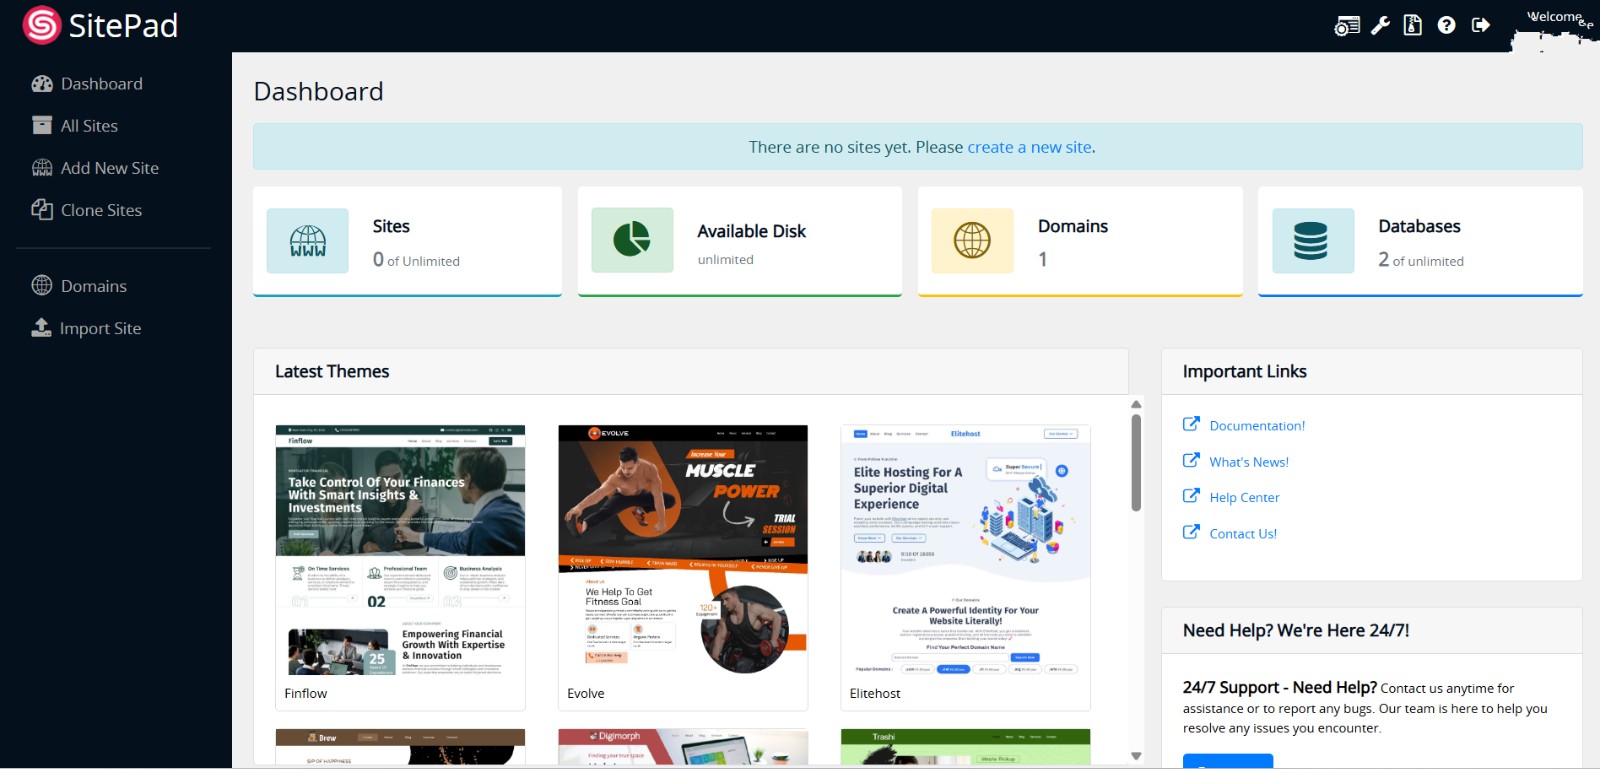Image resolution: width=1600 pixels, height=769 pixels.
Task: Click the All Sites archive icon
Action: (x=42, y=126)
